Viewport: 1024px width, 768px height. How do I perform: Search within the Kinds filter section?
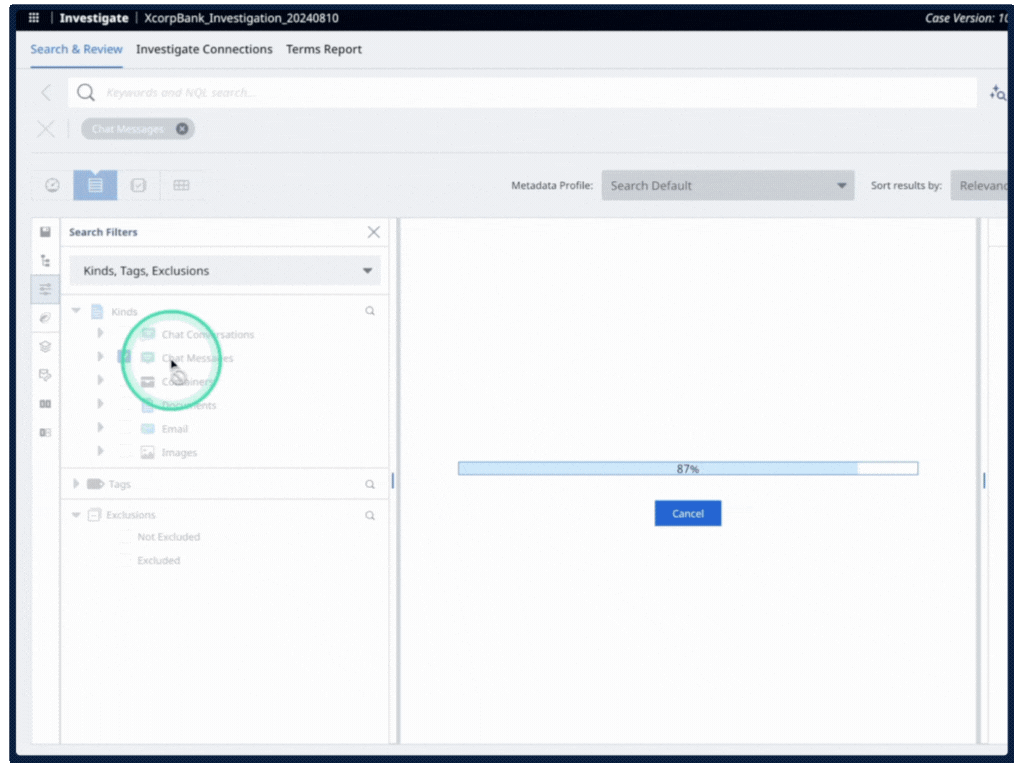tap(370, 311)
